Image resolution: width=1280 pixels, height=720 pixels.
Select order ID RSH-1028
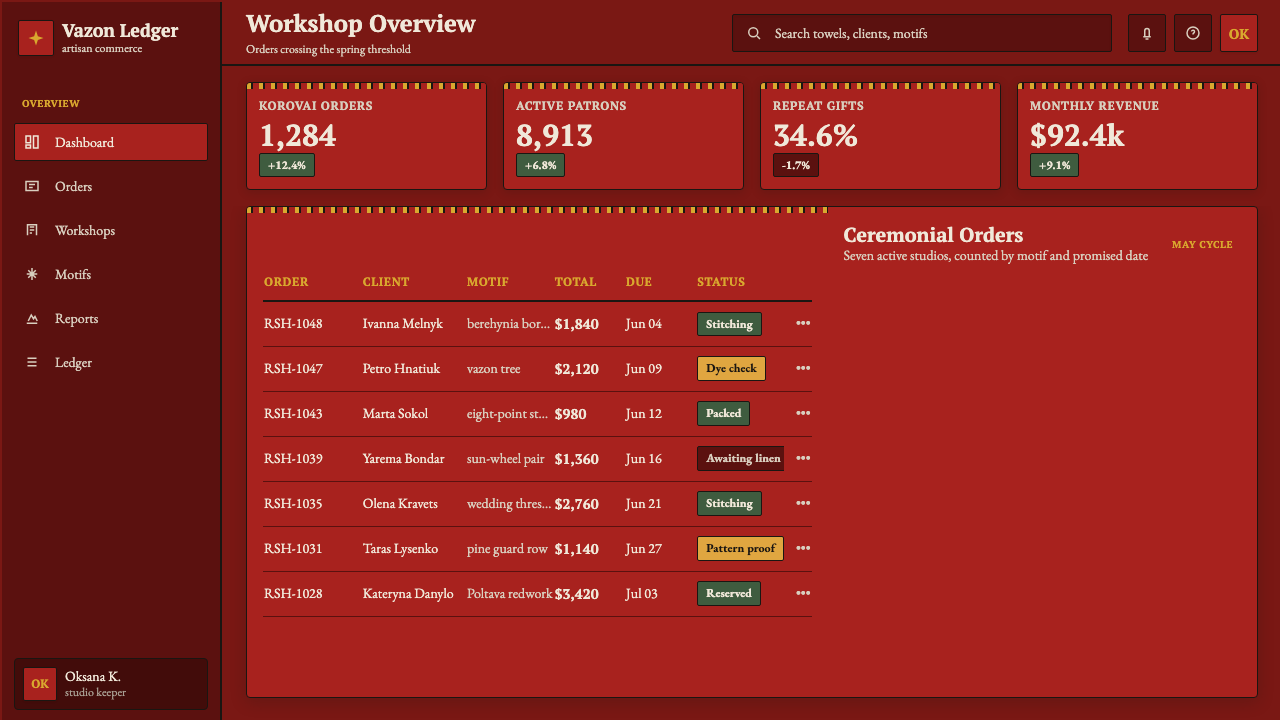293,594
